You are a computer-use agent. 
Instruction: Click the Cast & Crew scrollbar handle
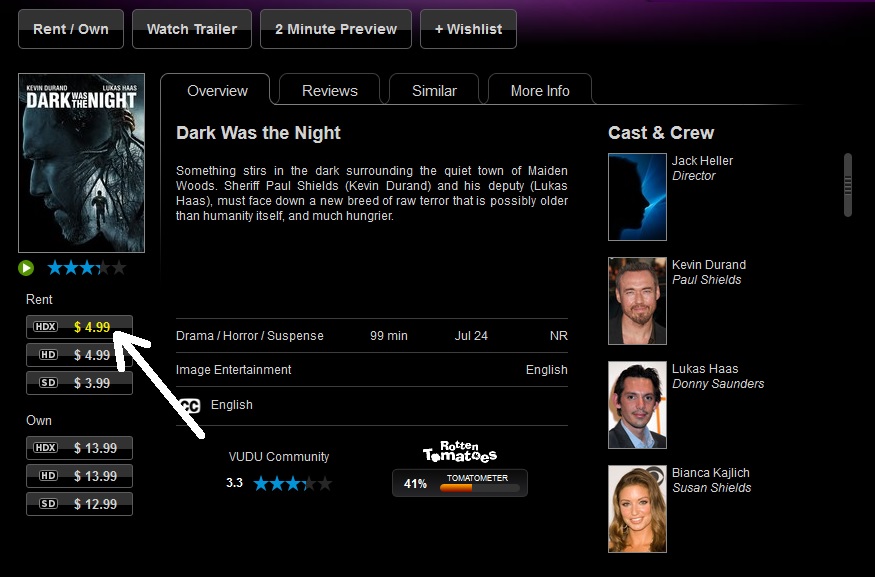click(x=848, y=185)
